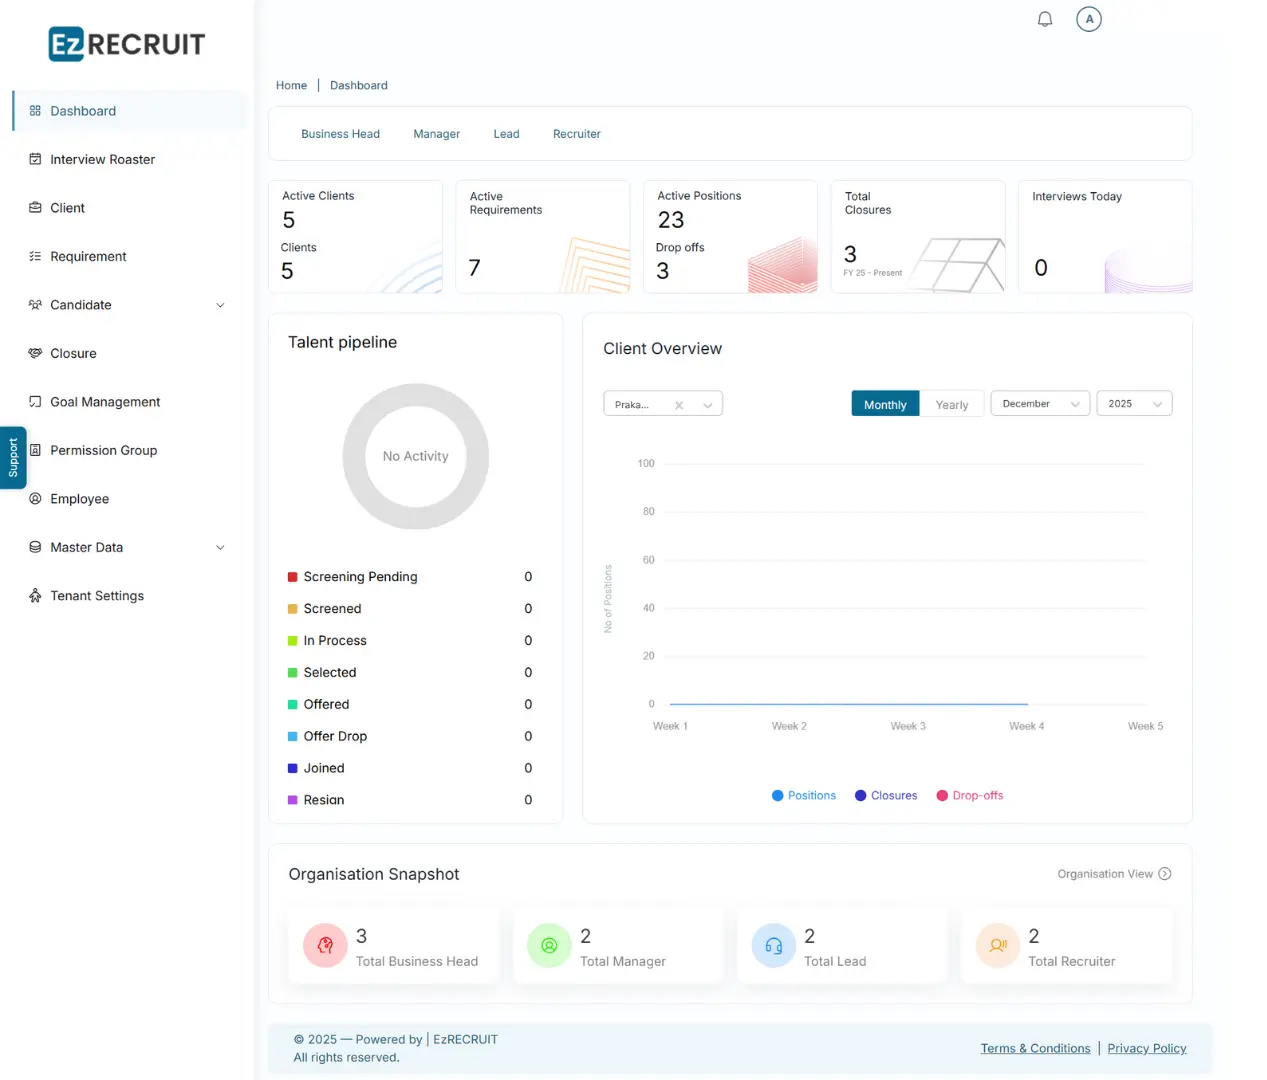1267x1080 pixels.
Task: Click the Joined dark blue swatch
Action: (293, 768)
